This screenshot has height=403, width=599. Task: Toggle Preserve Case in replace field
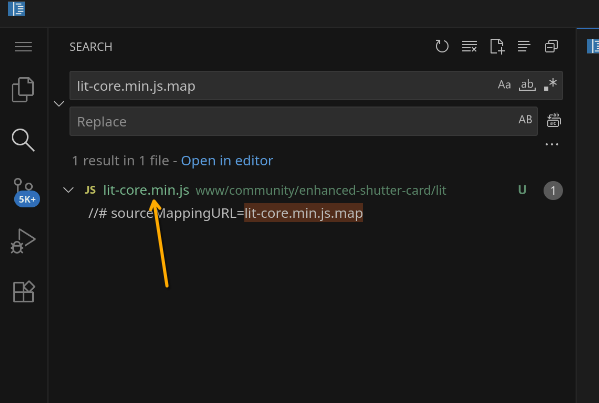525,120
